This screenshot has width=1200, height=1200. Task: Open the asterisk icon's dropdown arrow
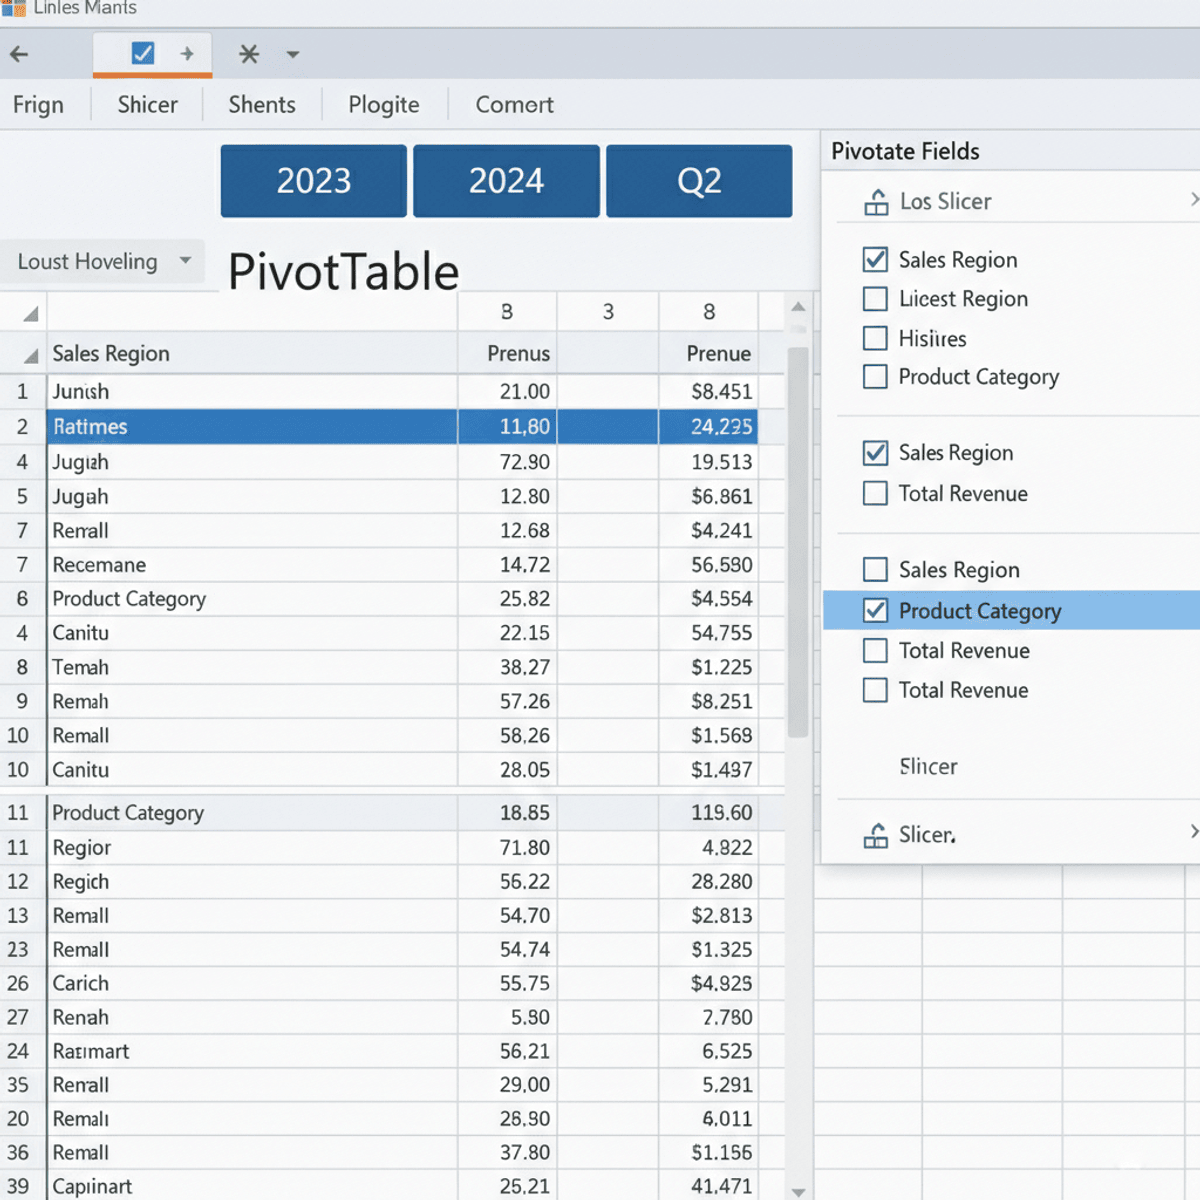291,54
